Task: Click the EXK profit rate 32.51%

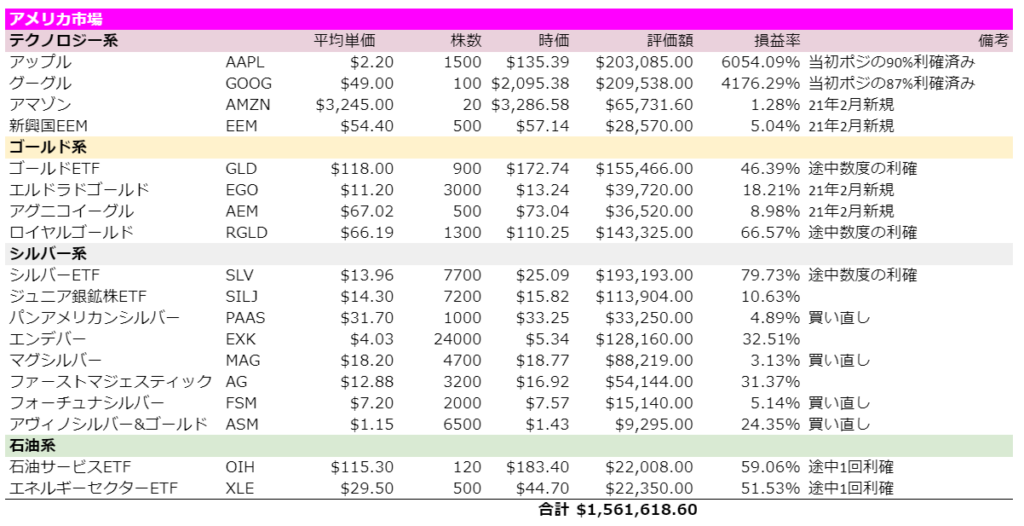Action: (771, 339)
